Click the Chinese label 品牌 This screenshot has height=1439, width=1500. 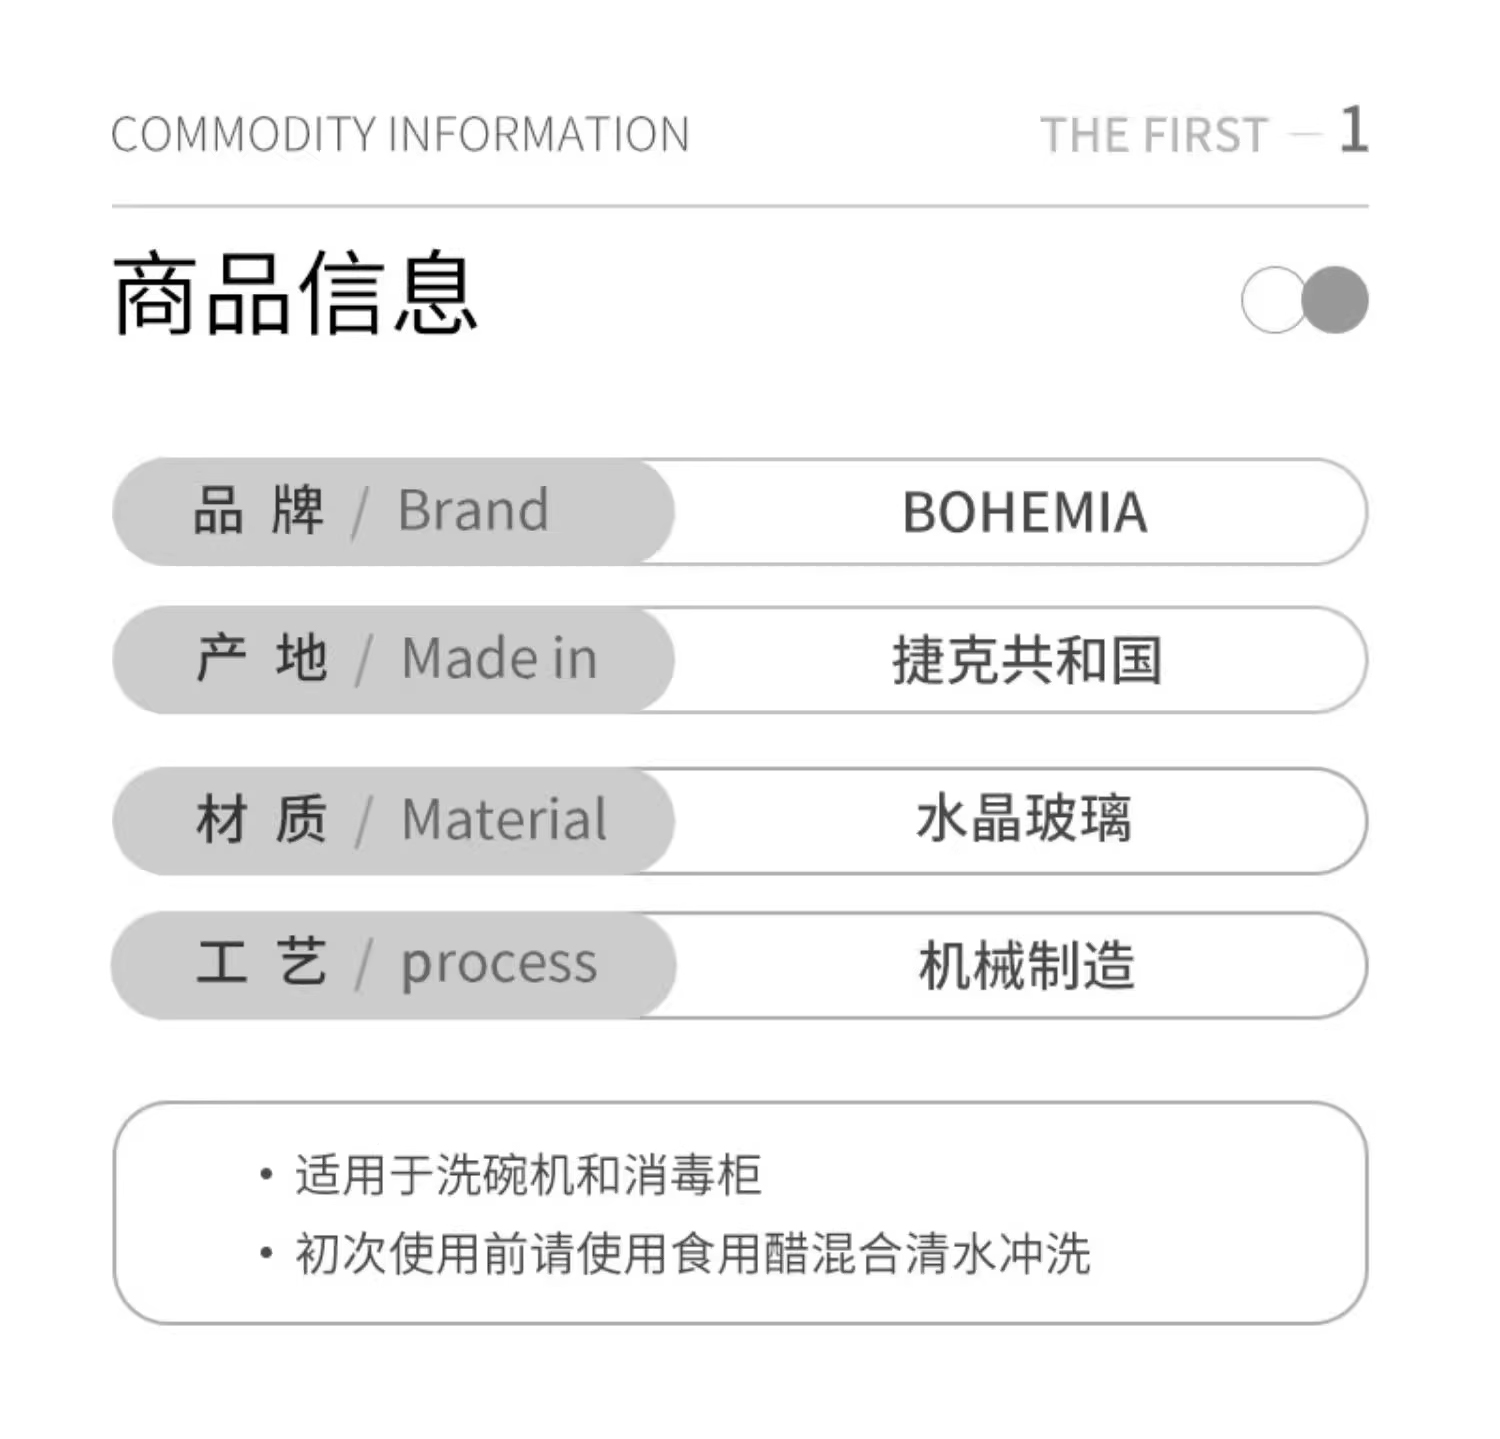[259, 511]
